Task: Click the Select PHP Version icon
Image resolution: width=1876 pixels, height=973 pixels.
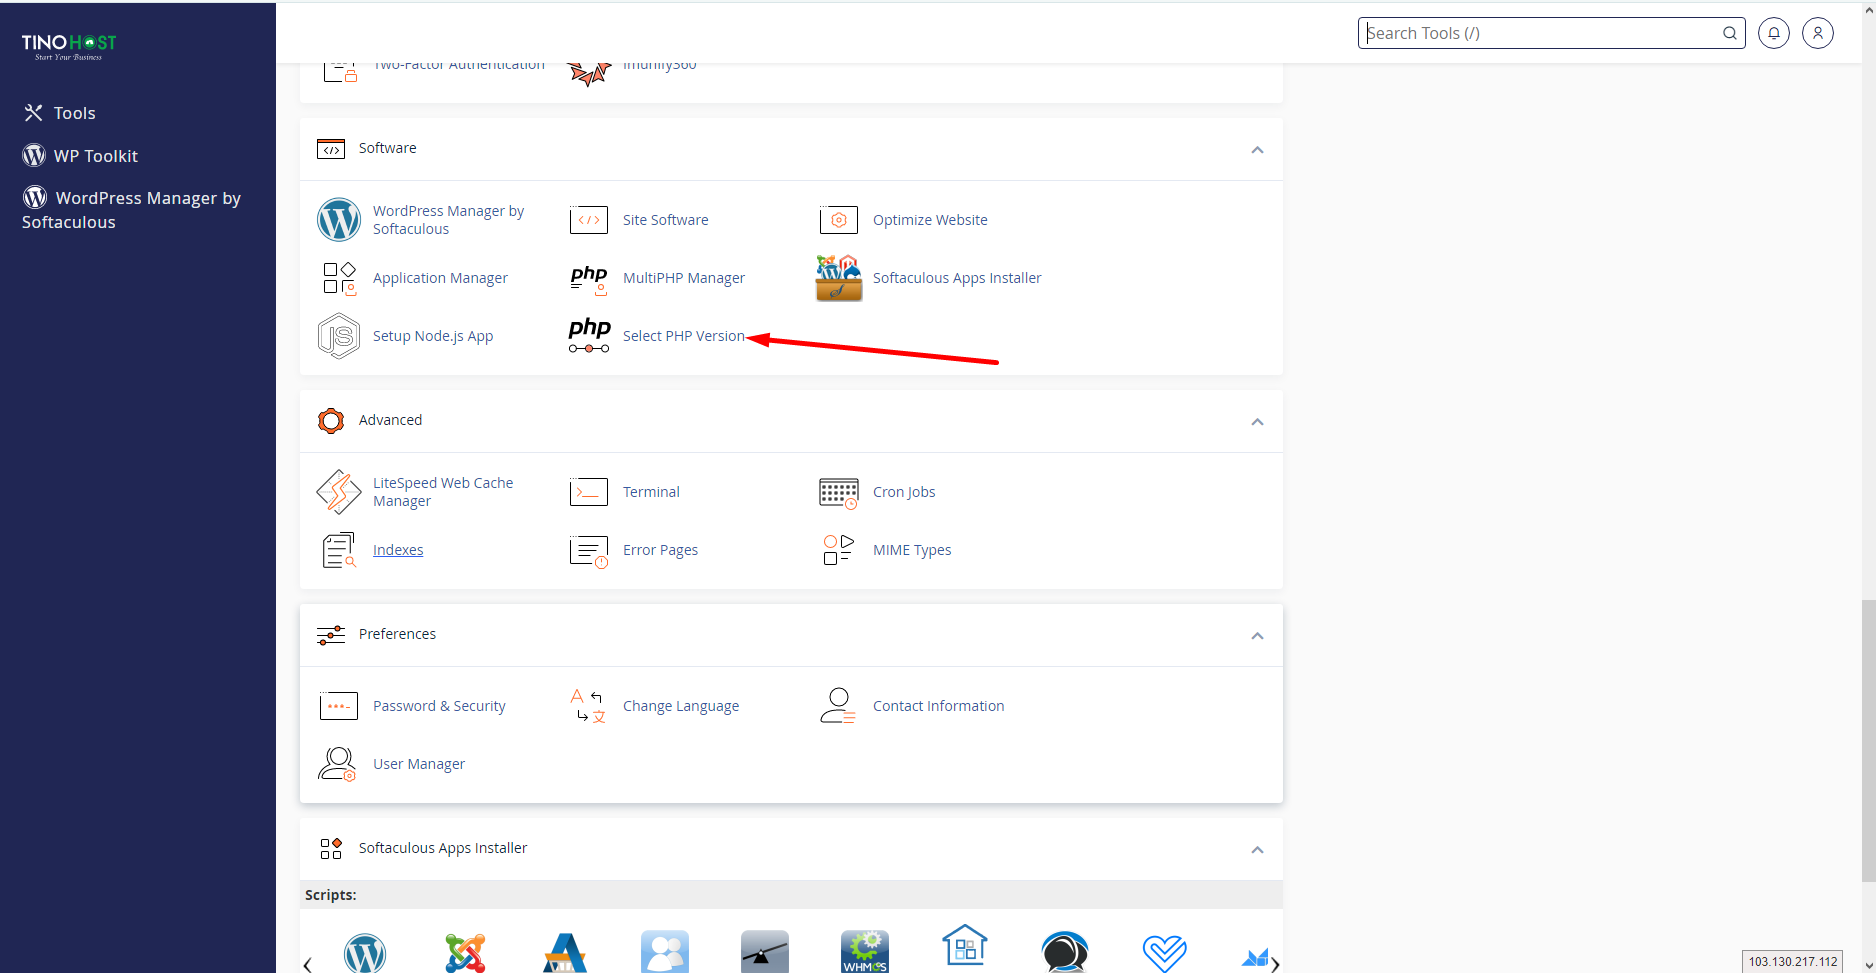Action: [589, 336]
